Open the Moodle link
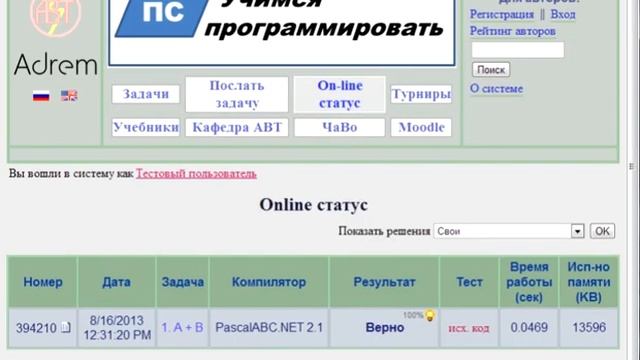 421,127
